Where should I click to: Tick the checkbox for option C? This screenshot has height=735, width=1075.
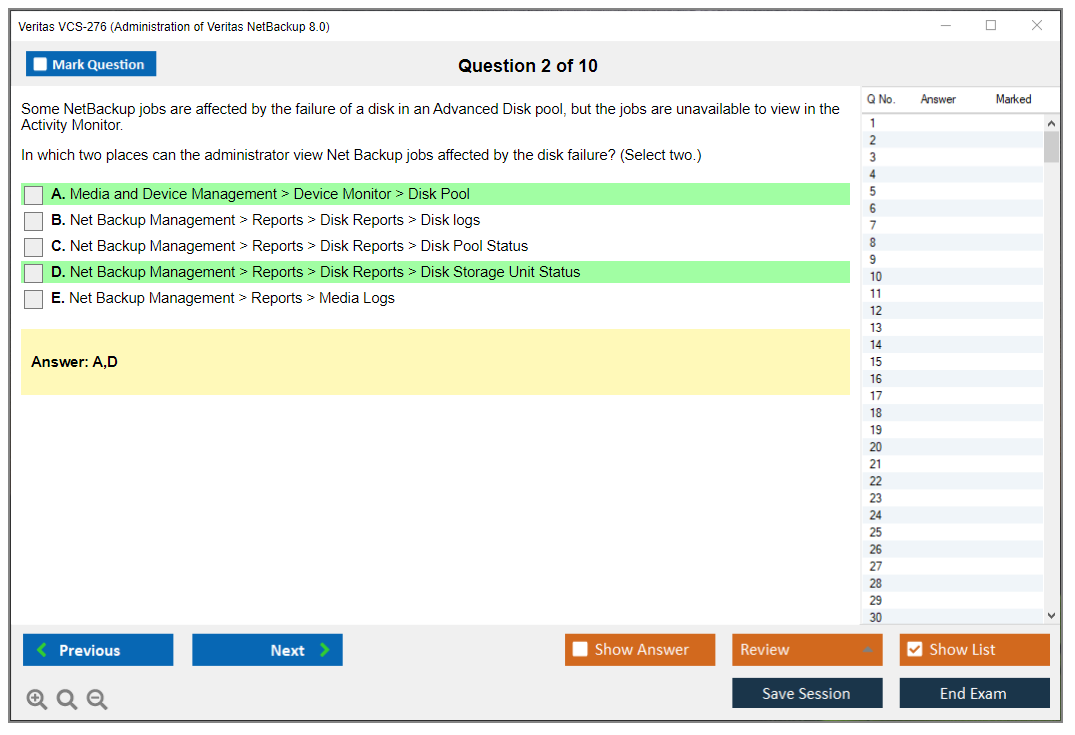point(33,247)
